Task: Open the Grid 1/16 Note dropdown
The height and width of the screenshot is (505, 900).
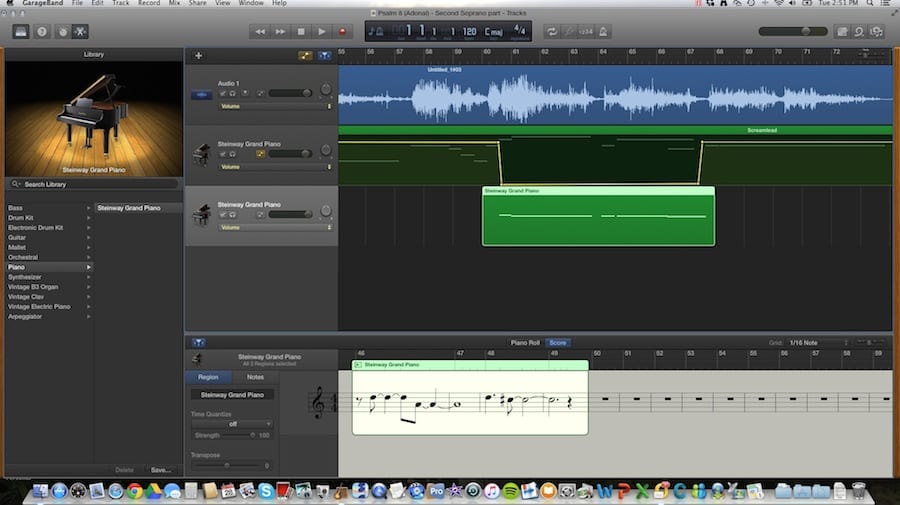Action: 817,343
